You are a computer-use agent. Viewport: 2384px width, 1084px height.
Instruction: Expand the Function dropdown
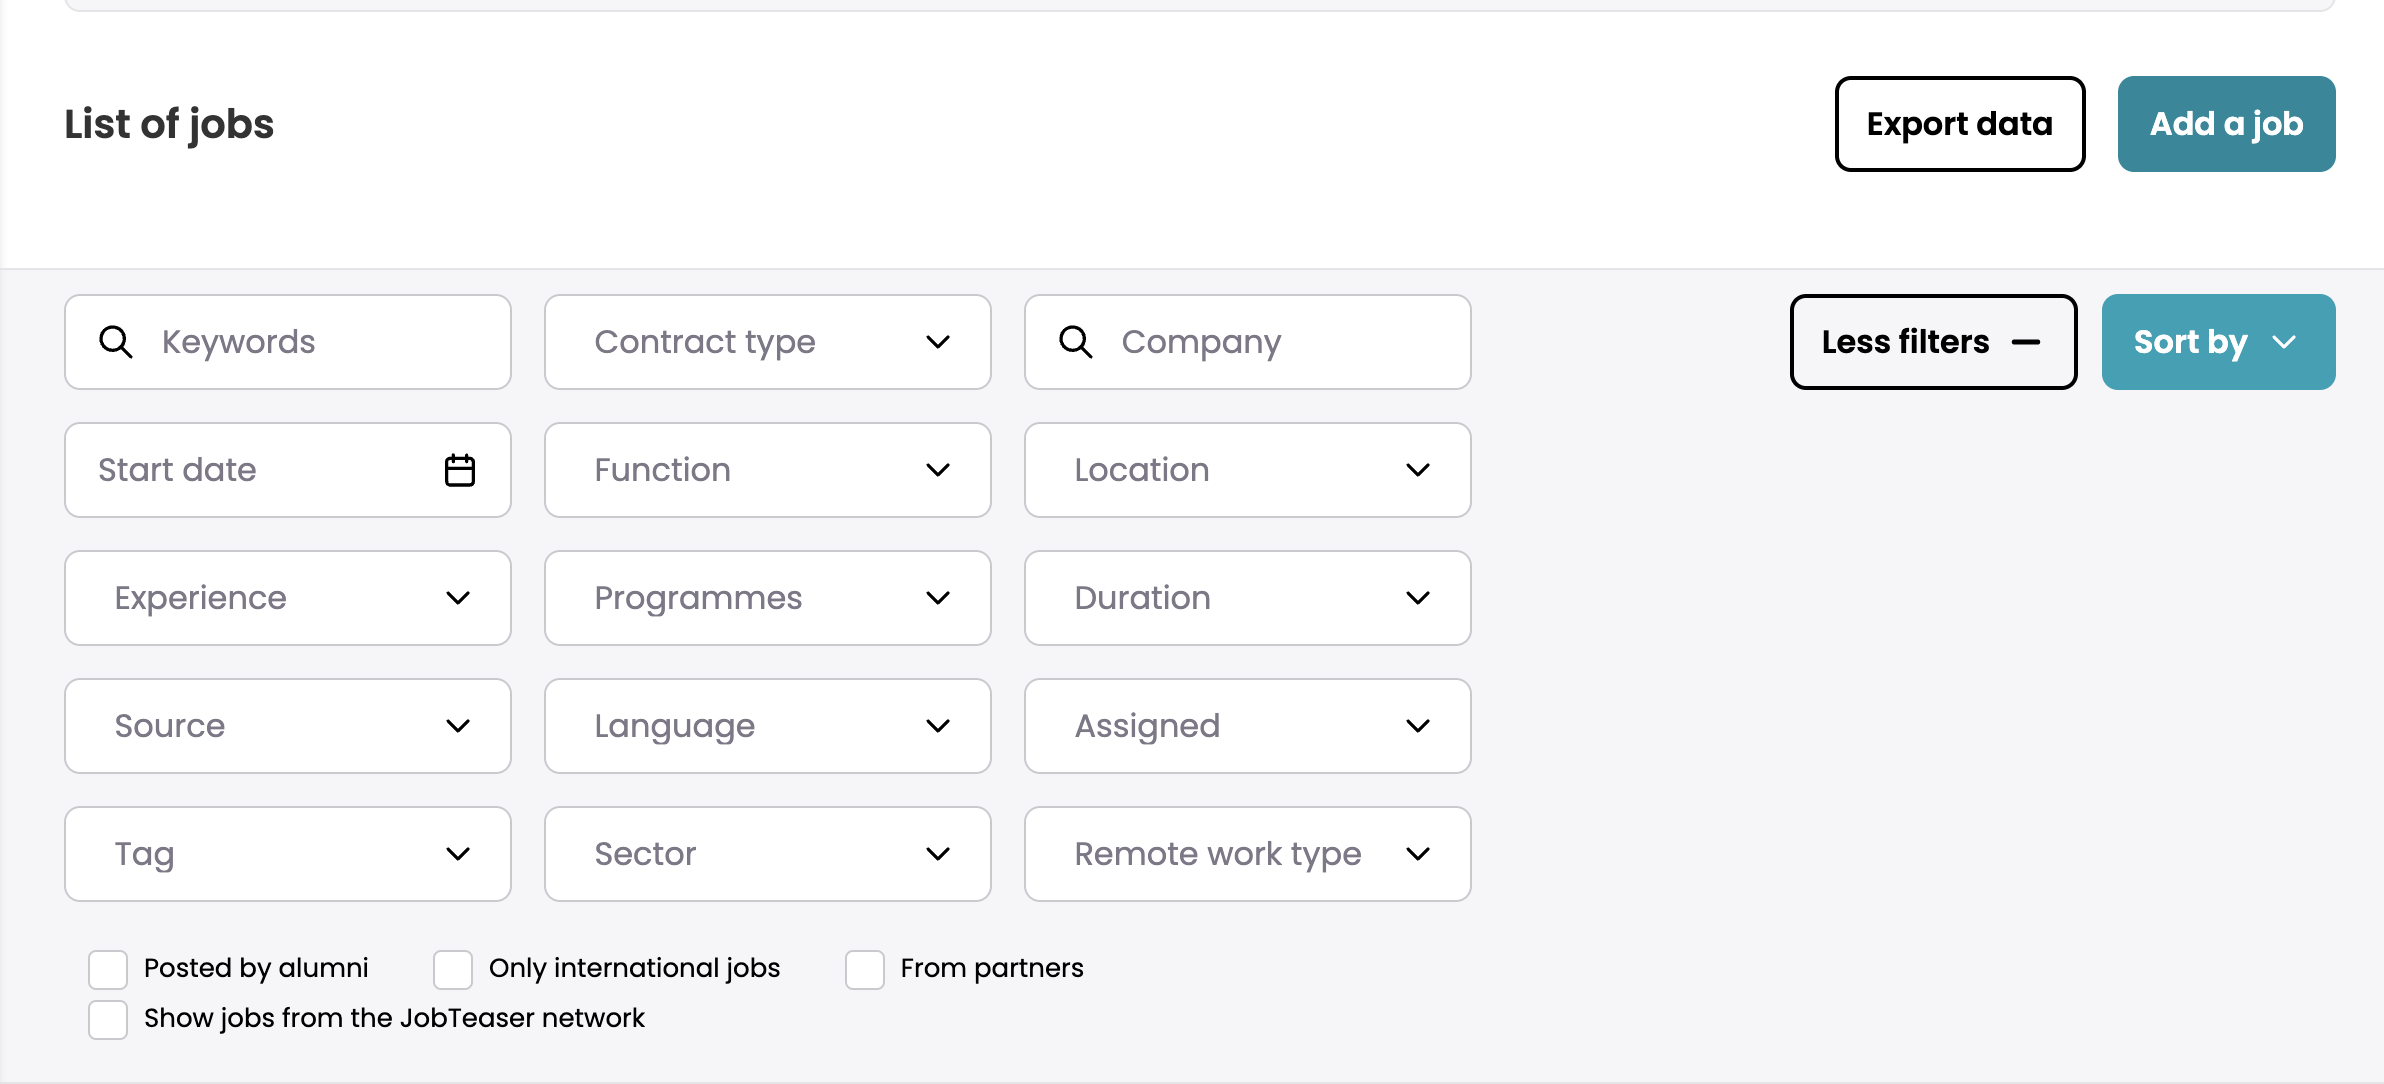767,470
